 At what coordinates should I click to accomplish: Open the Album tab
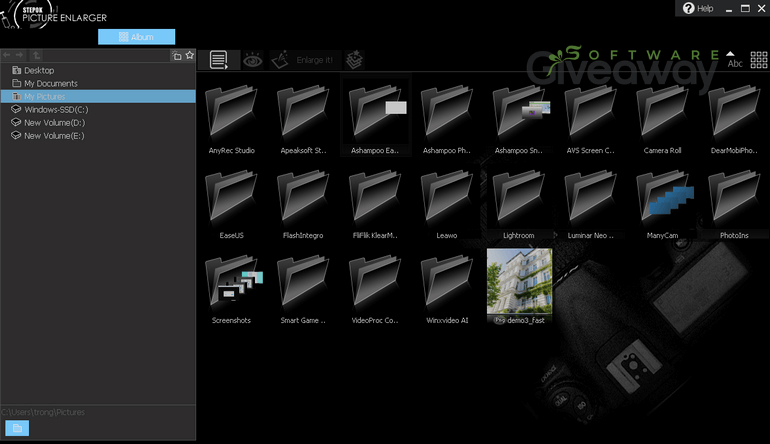pos(137,37)
